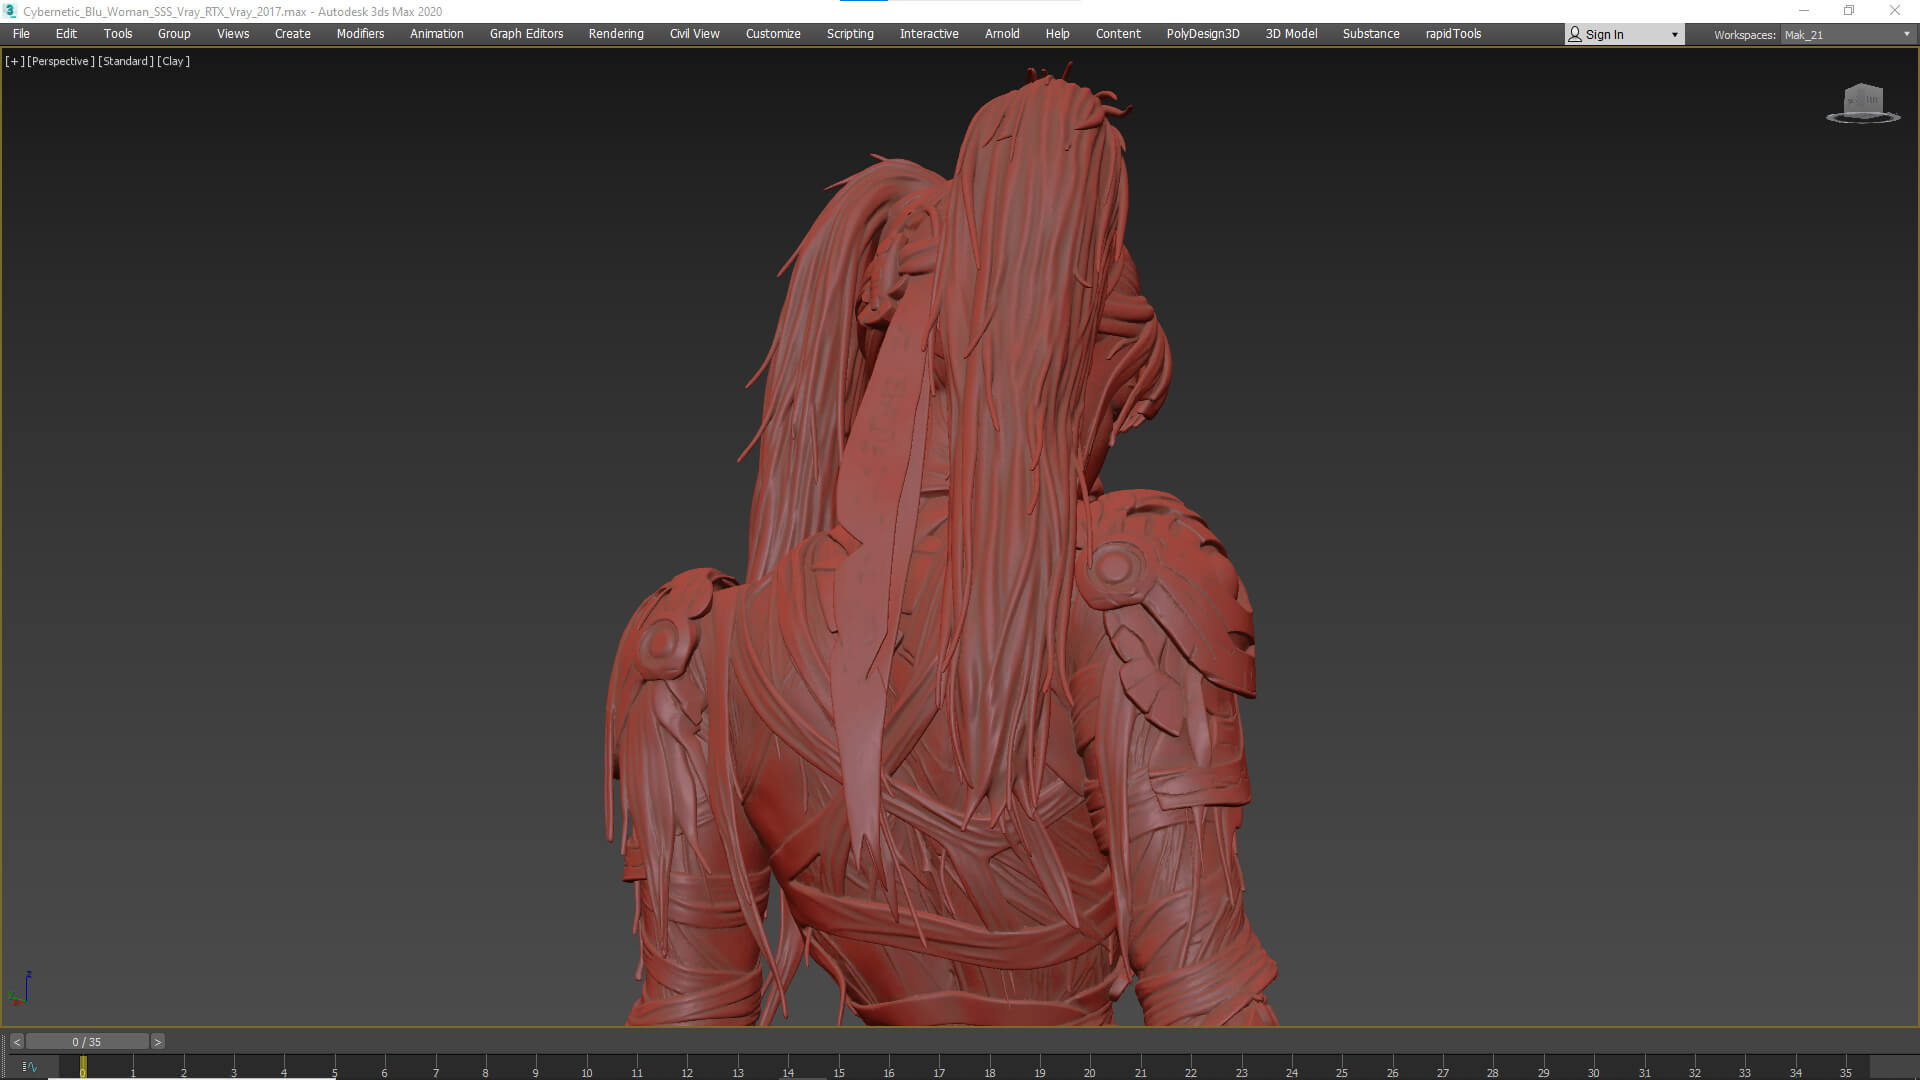This screenshot has width=1920, height=1080.
Task: Open the Help menu
Action: (1058, 34)
